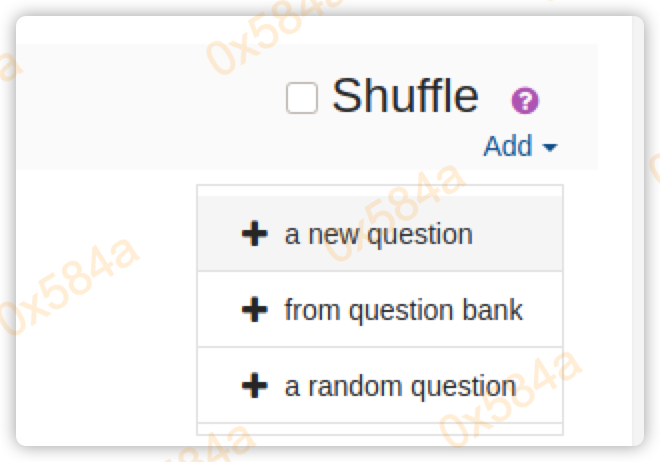The width and height of the screenshot is (660, 462).
Task: Click the vertical scrollbar on the right edge
Action: point(638,230)
